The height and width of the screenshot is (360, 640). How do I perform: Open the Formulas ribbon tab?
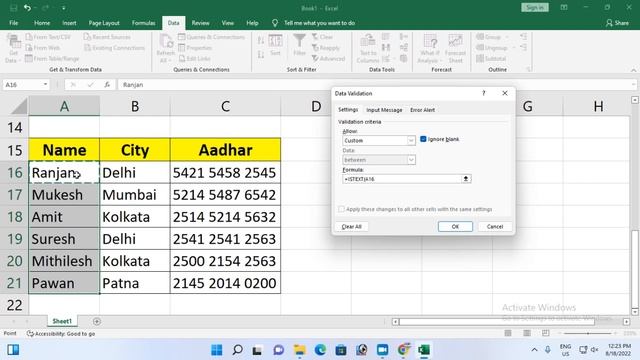tap(143, 23)
